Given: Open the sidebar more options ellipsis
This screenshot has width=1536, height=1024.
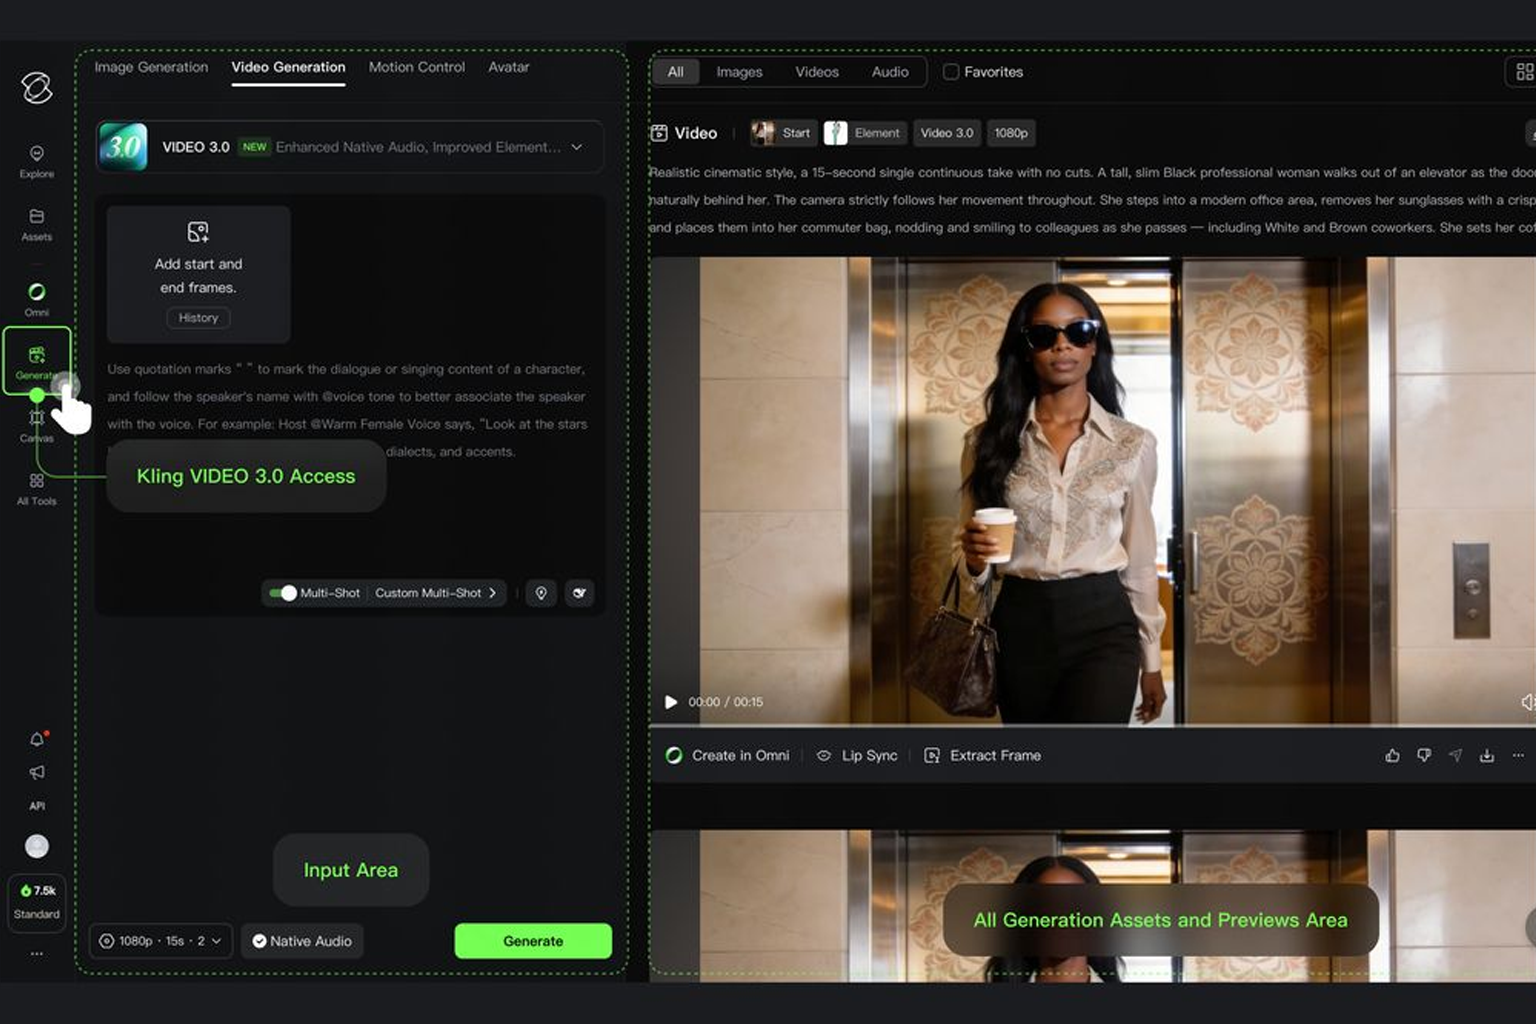Looking at the screenshot, I should [37, 954].
